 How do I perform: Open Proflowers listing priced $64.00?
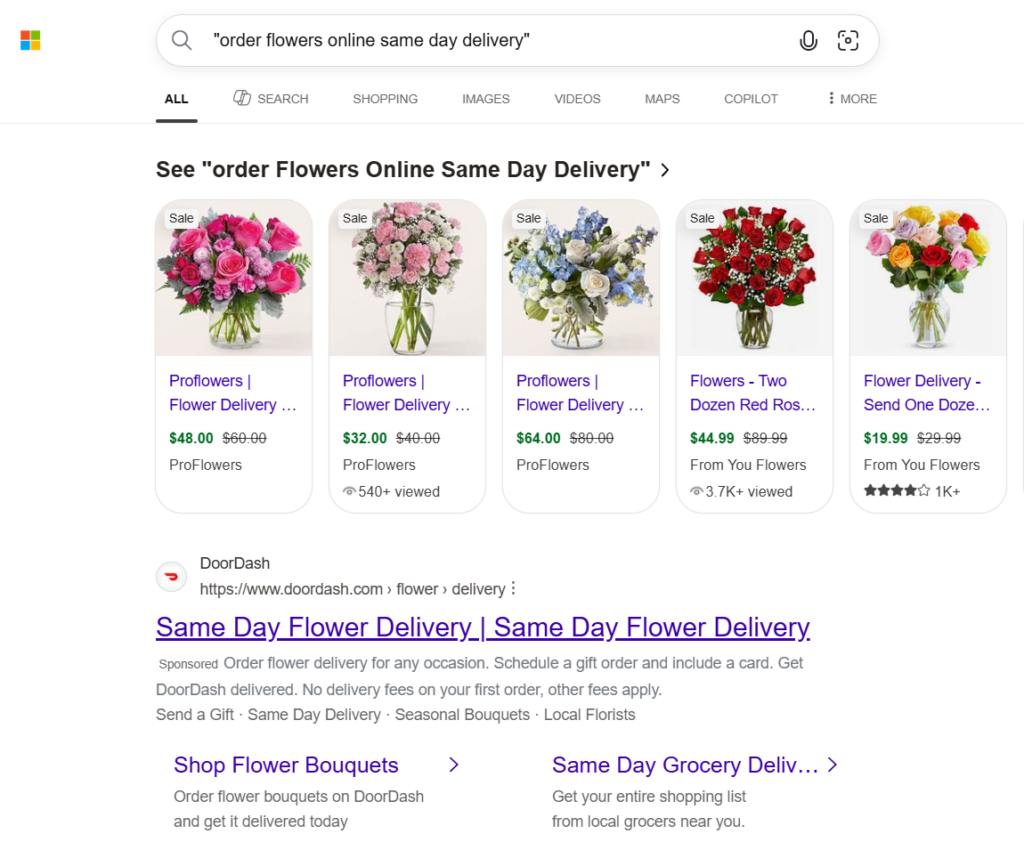point(581,393)
